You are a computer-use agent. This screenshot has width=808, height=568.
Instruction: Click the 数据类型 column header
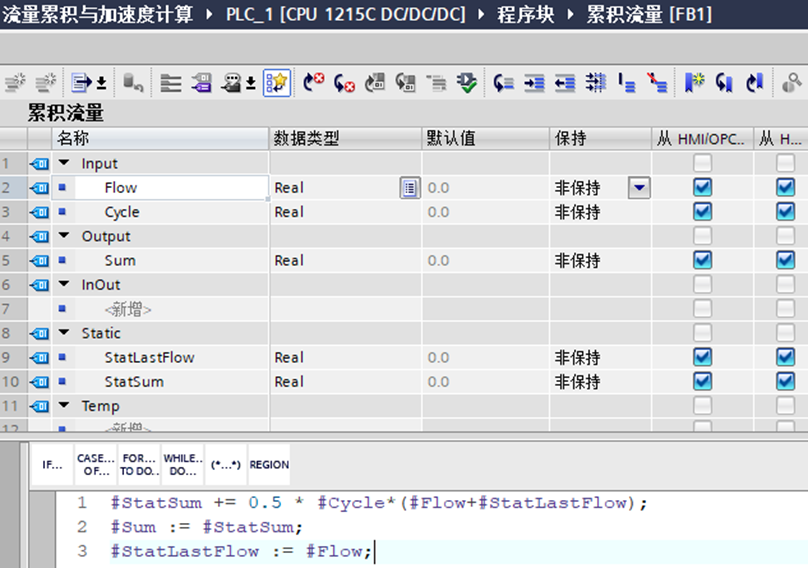click(x=345, y=138)
